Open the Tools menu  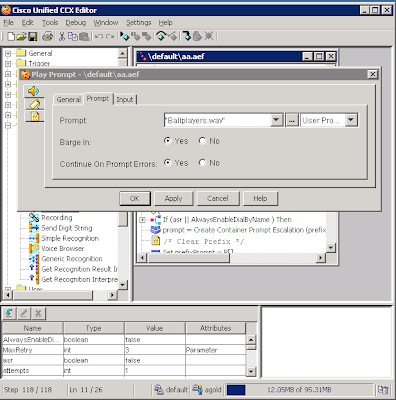50,23
